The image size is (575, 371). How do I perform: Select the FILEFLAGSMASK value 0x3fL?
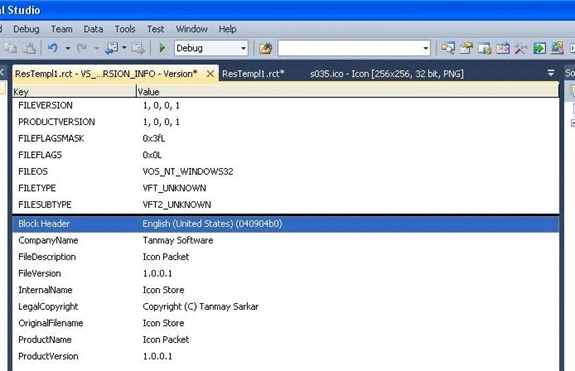tap(154, 138)
